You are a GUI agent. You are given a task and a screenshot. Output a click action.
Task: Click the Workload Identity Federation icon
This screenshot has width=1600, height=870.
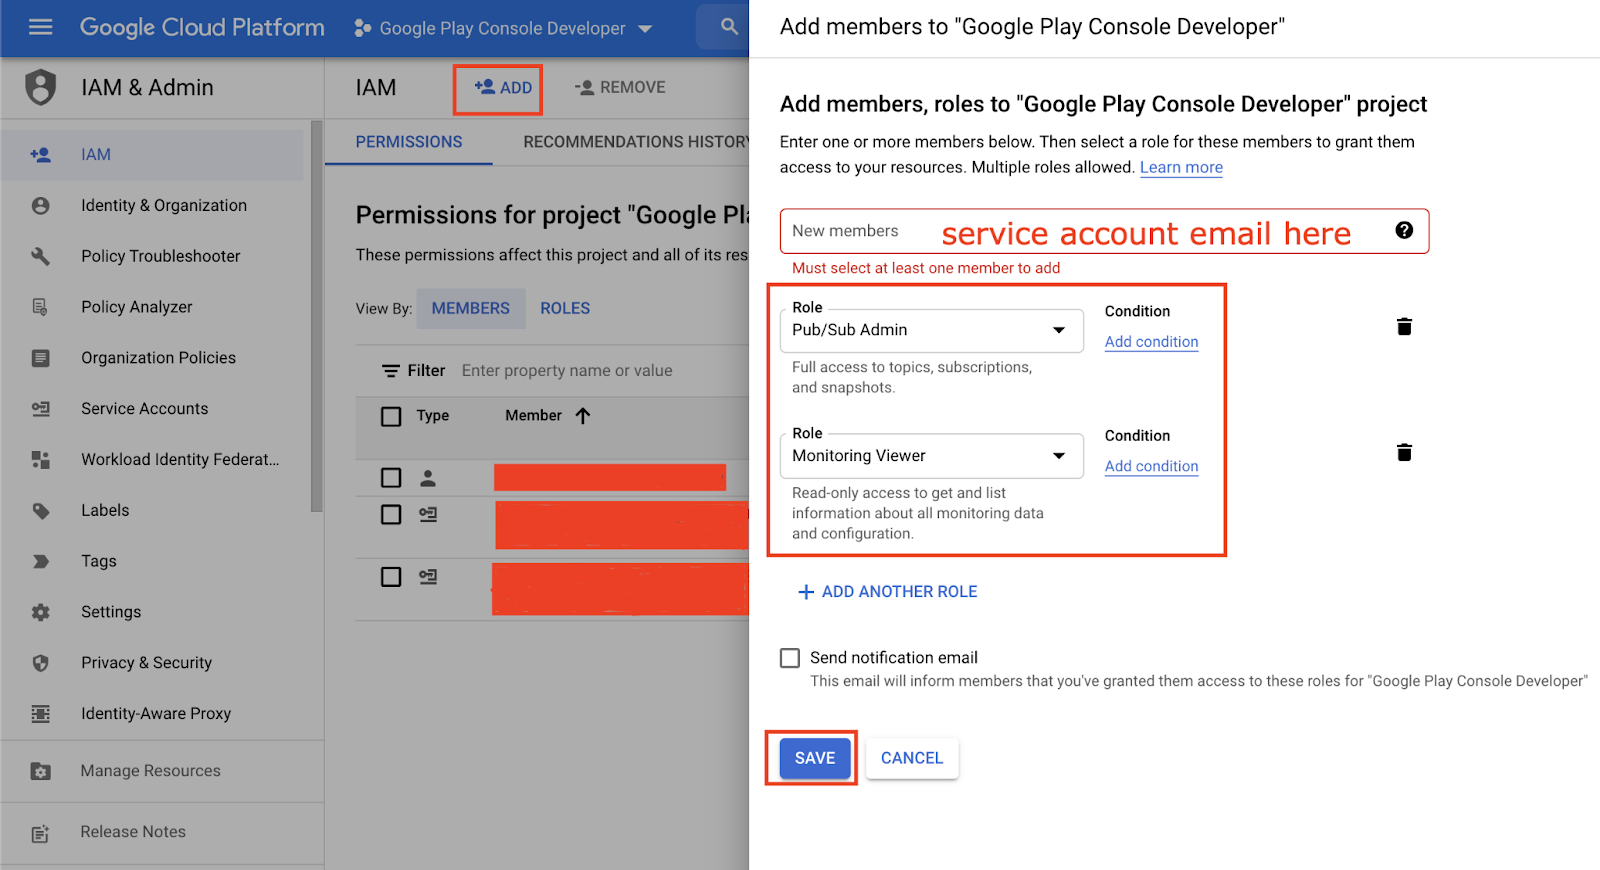pyautogui.click(x=40, y=459)
